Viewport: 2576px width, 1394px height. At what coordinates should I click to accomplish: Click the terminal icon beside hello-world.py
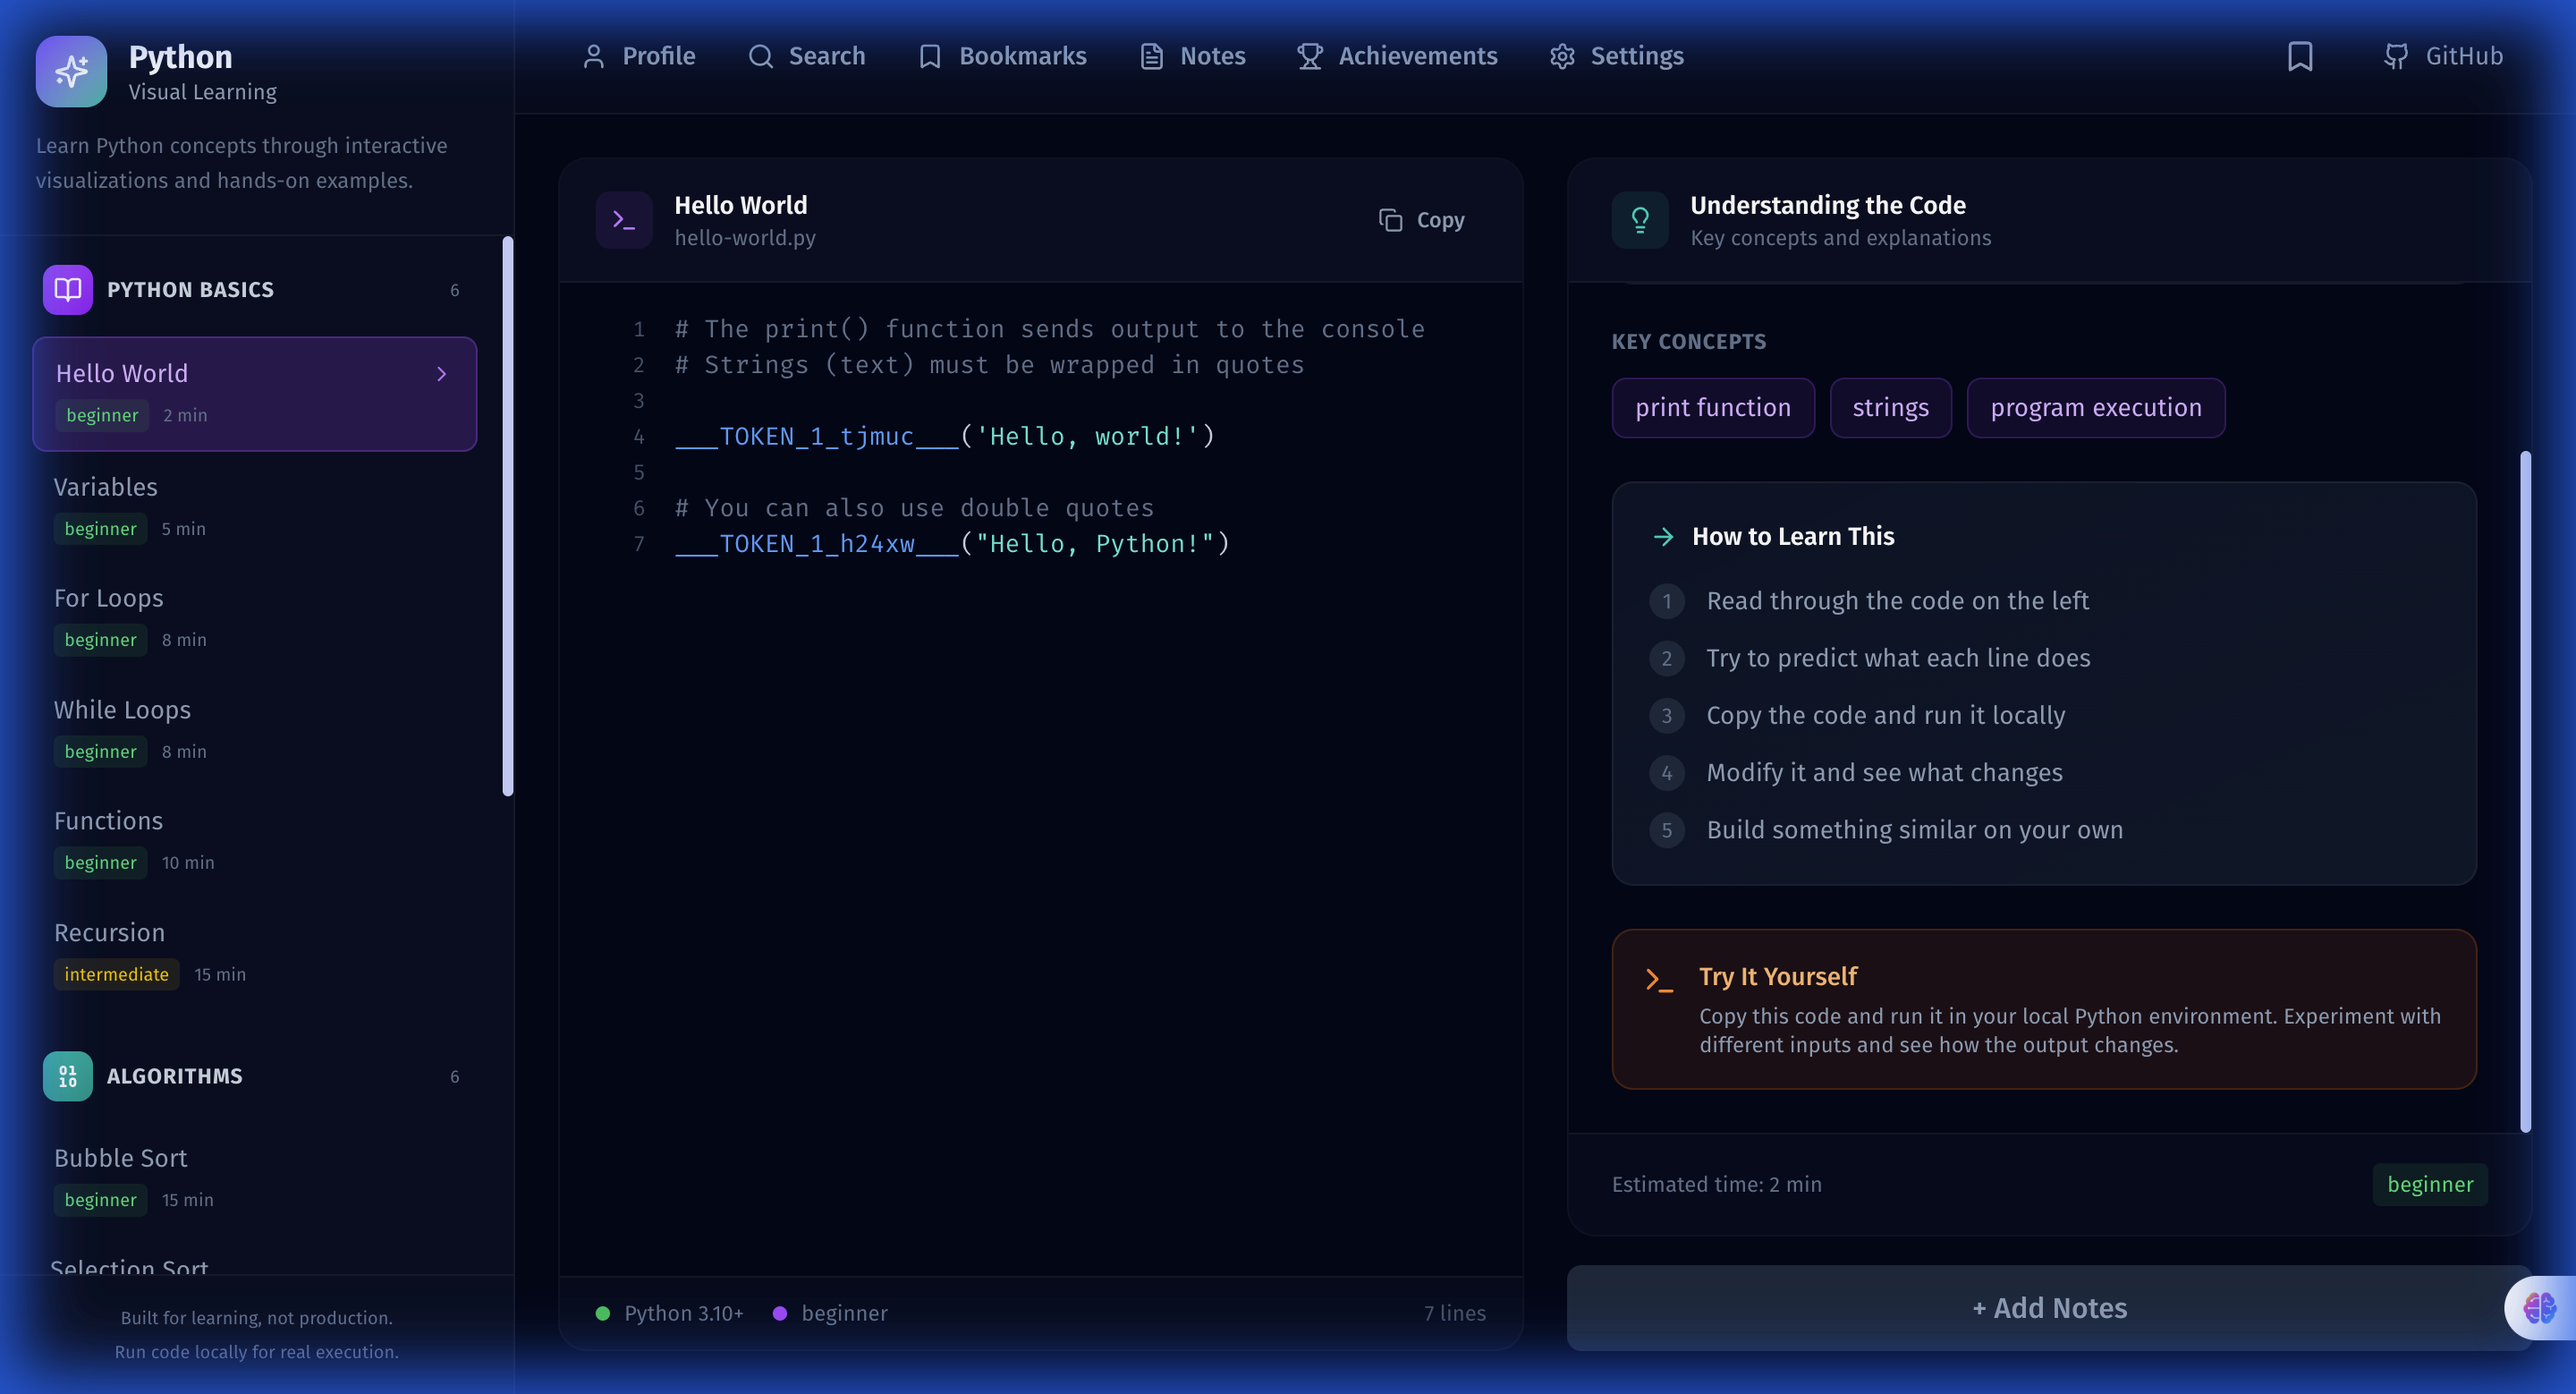pyautogui.click(x=623, y=220)
